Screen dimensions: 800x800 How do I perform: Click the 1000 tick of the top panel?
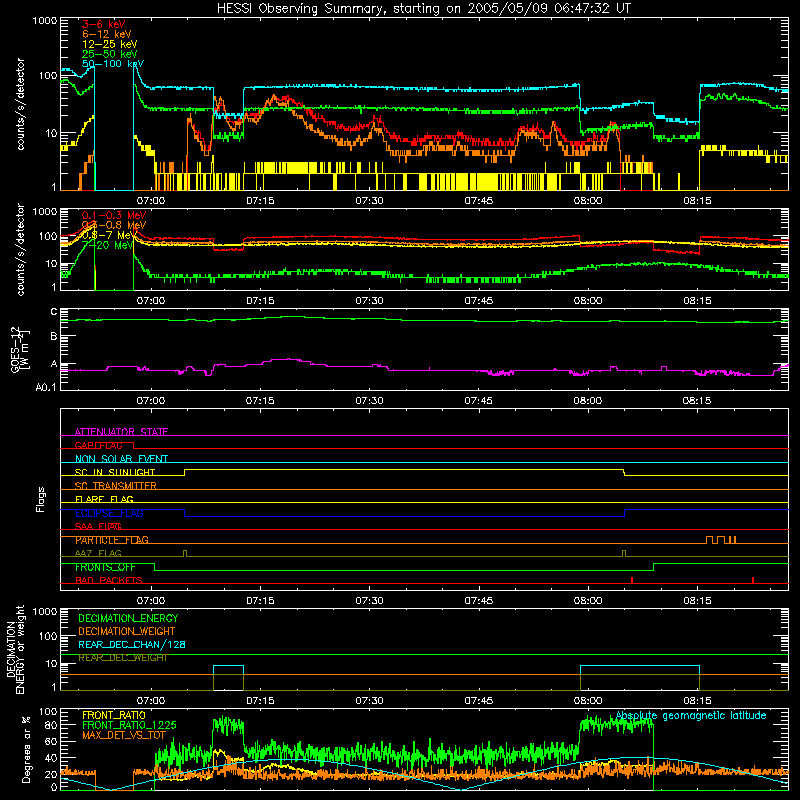point(45,21)
